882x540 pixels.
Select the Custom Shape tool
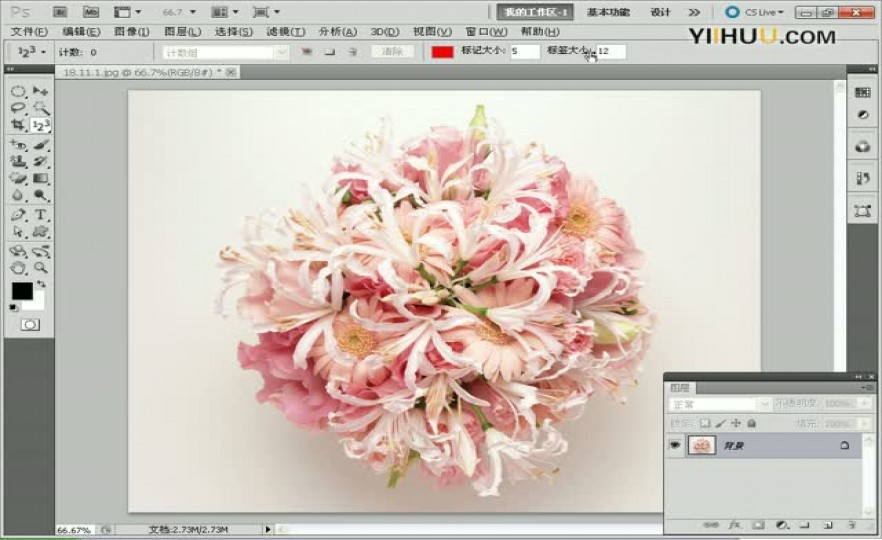coord(40,232)
